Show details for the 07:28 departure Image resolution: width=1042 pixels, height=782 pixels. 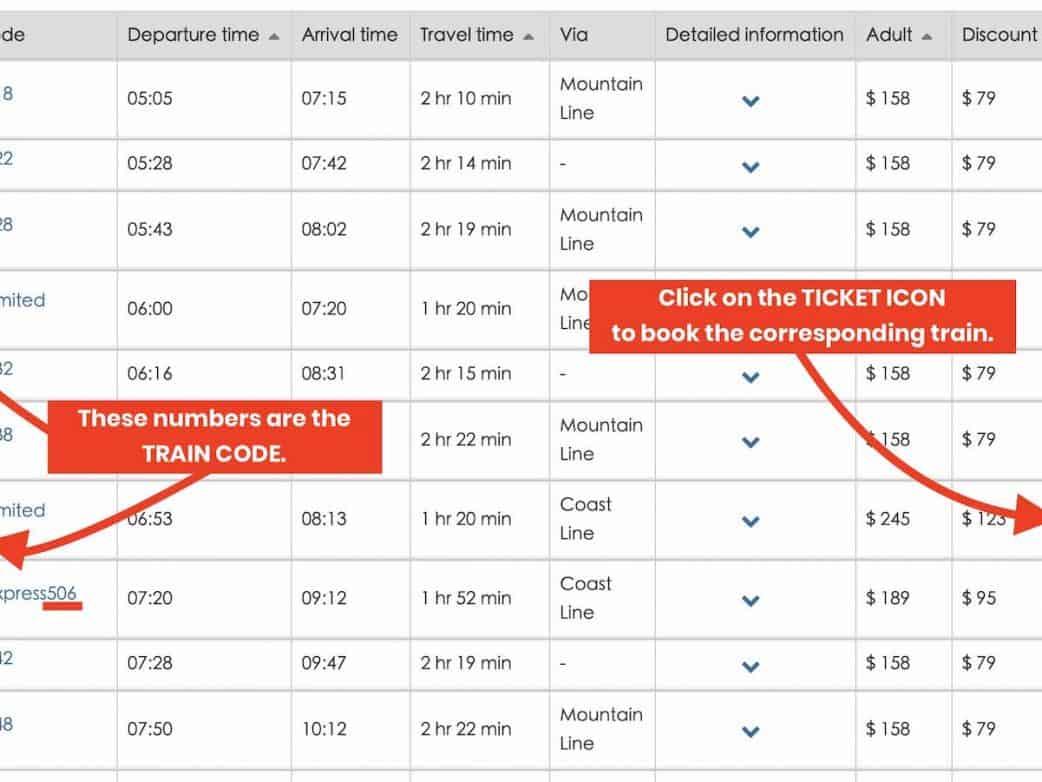pos(751,665)
